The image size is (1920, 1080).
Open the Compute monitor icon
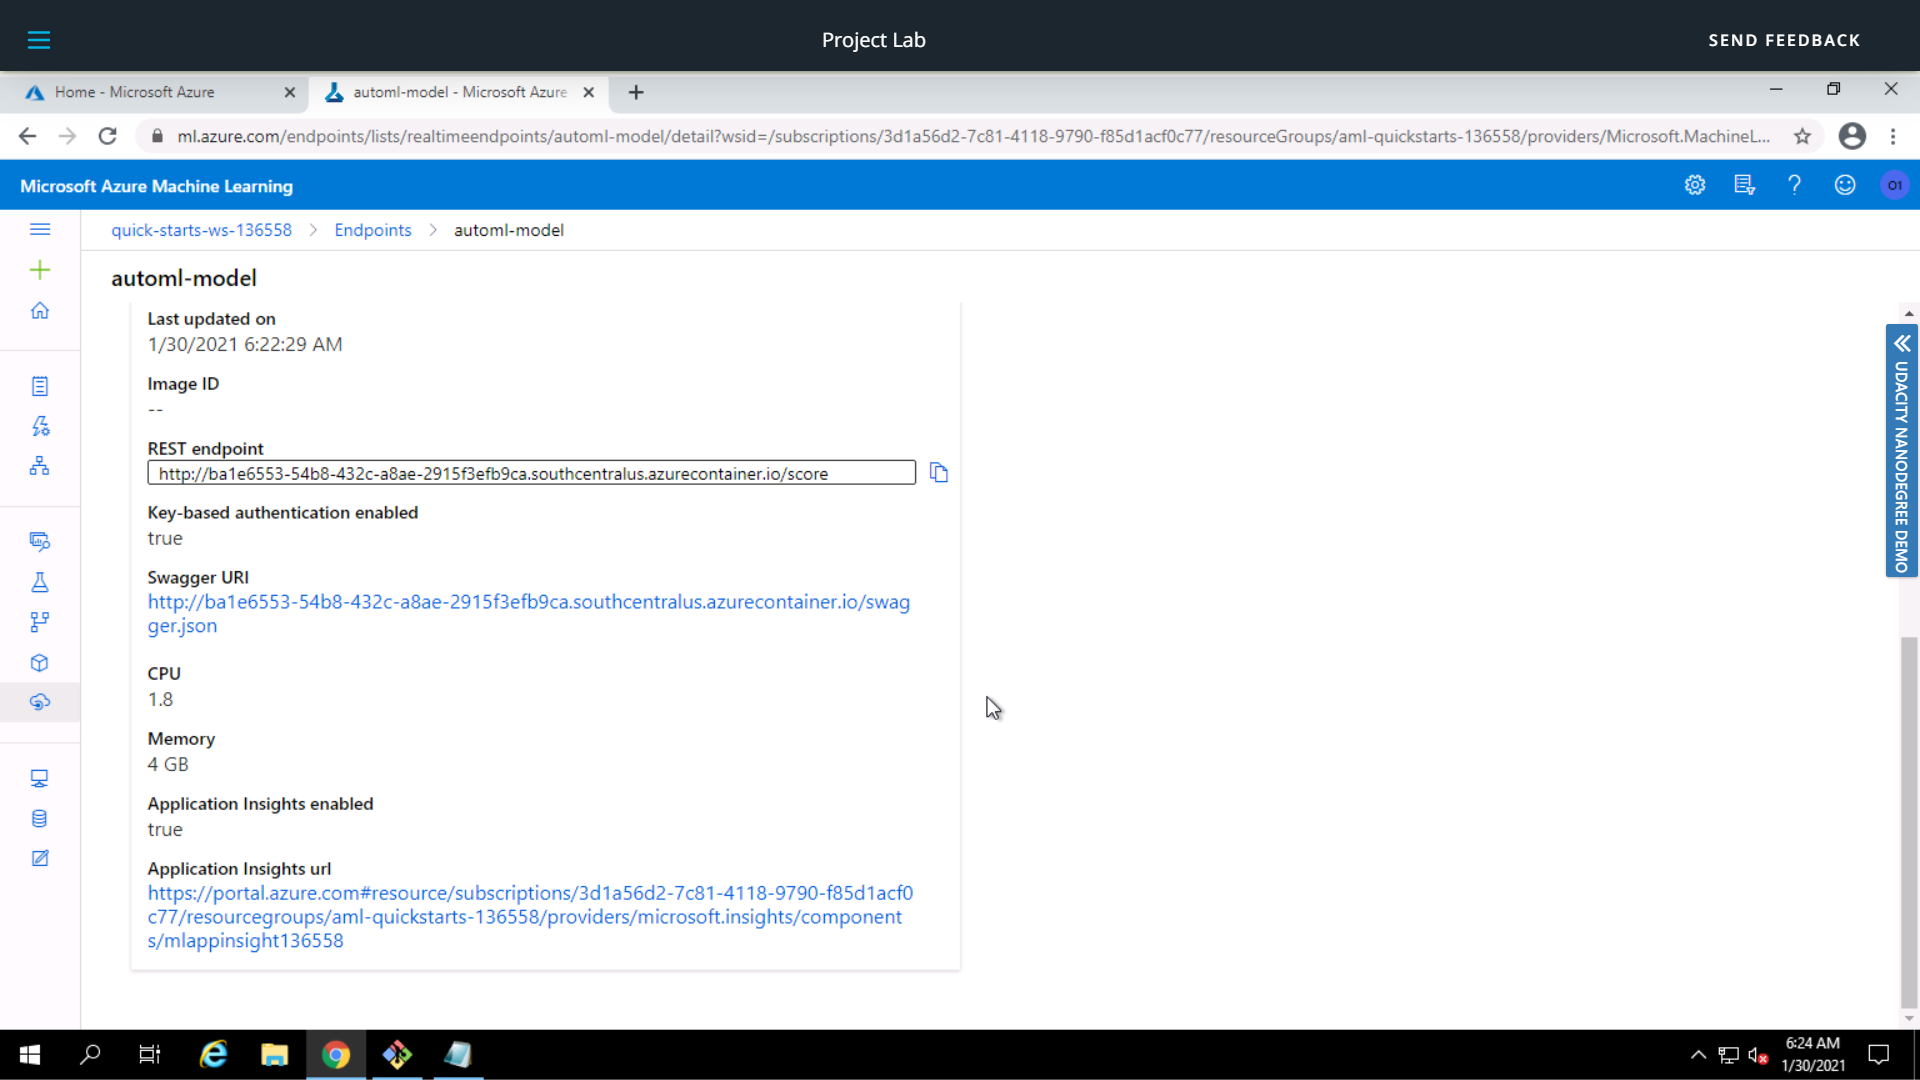click(x=40, y=778)
